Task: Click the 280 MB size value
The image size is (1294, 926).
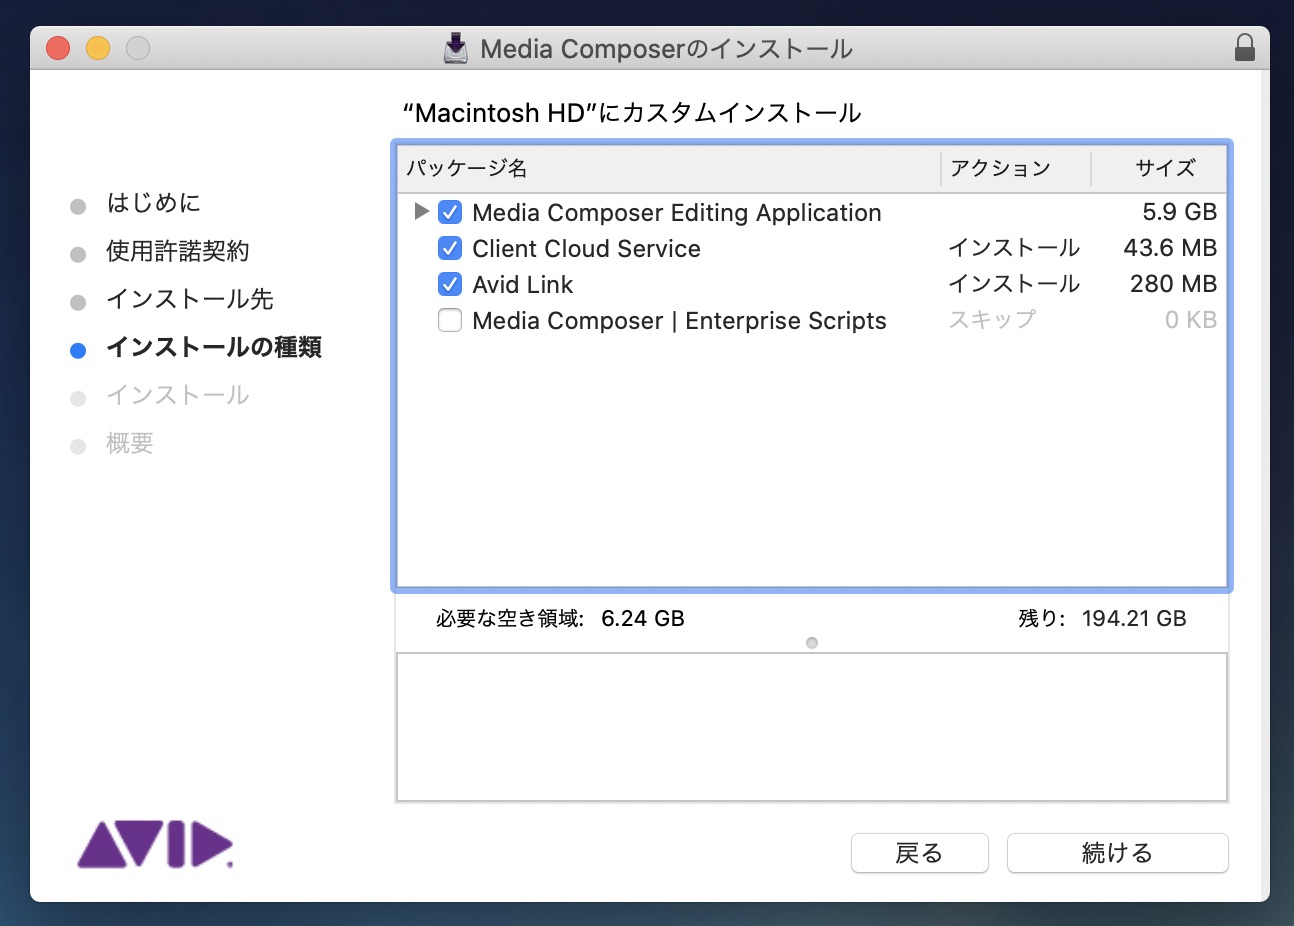Action: 1173,284
